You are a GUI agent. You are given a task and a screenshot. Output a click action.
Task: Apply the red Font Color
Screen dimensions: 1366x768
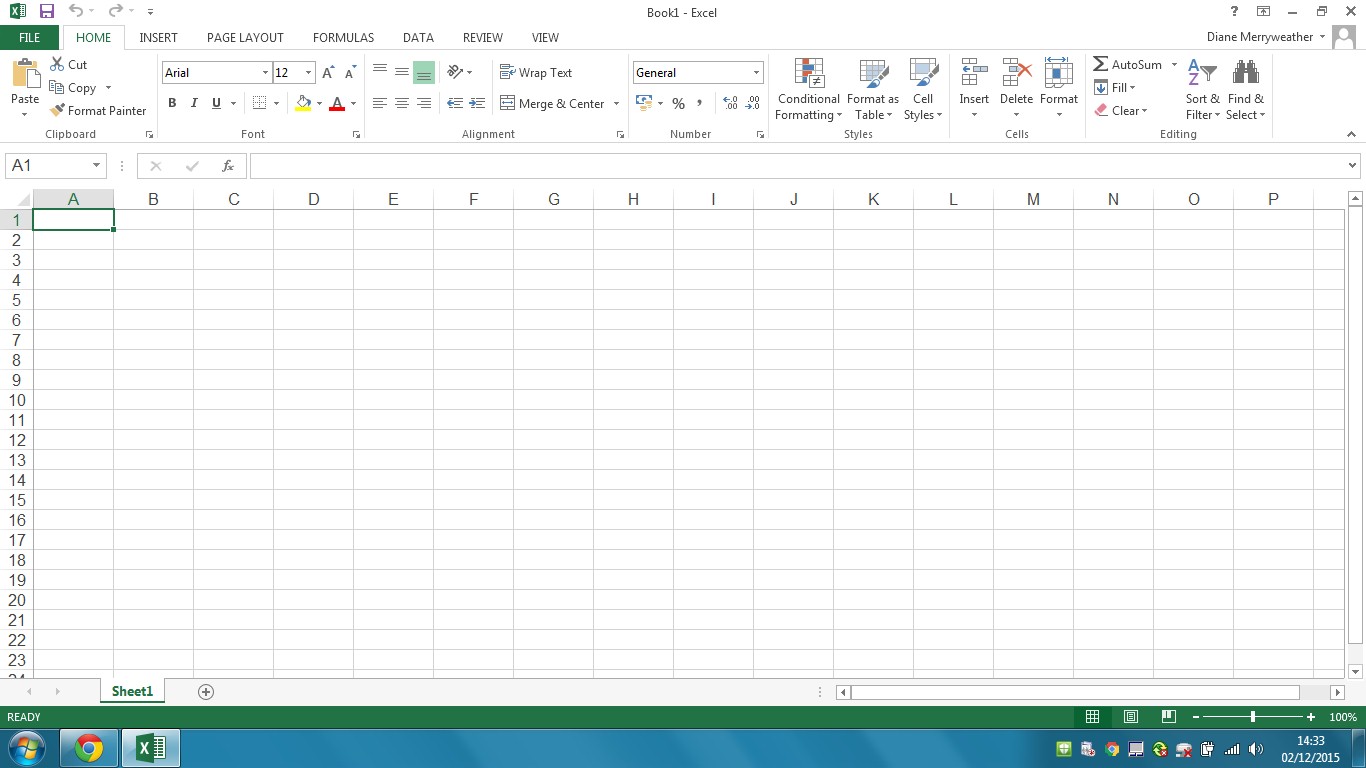pyautogui.click(x=337, y=103)
